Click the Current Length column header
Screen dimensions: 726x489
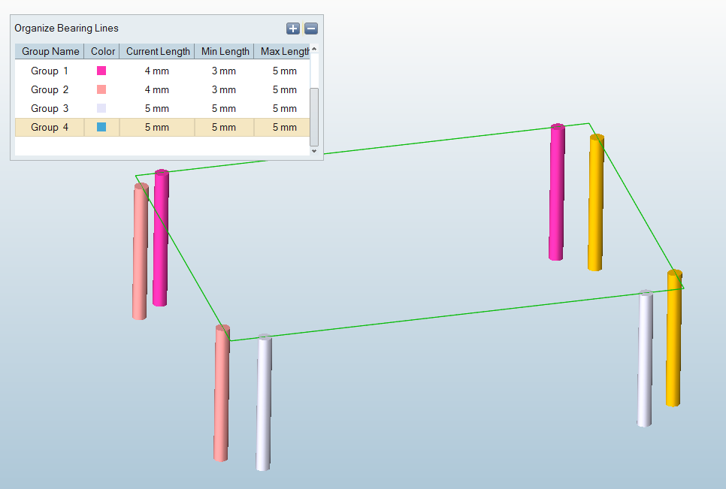point(157,51)
